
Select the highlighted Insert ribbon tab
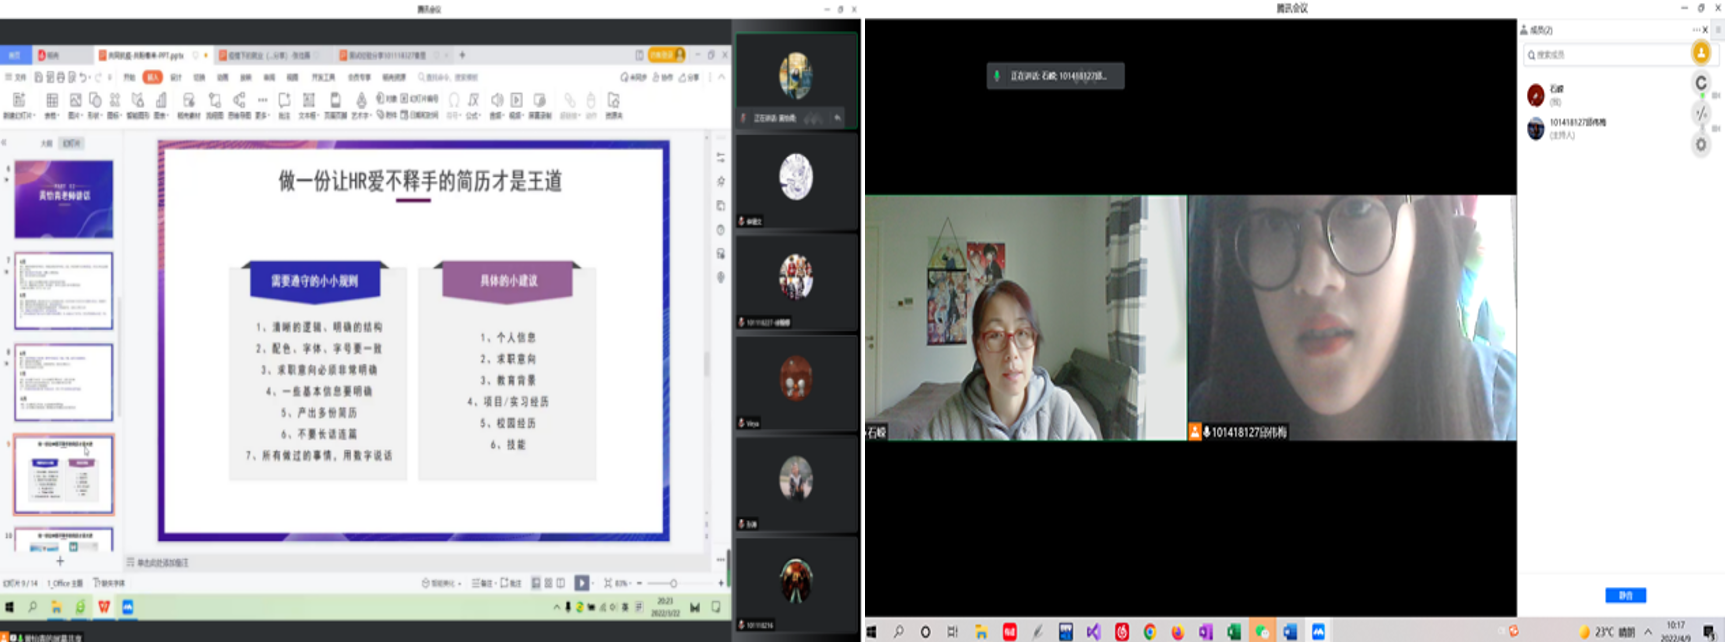pyautogui.click(x=152, y=77)
